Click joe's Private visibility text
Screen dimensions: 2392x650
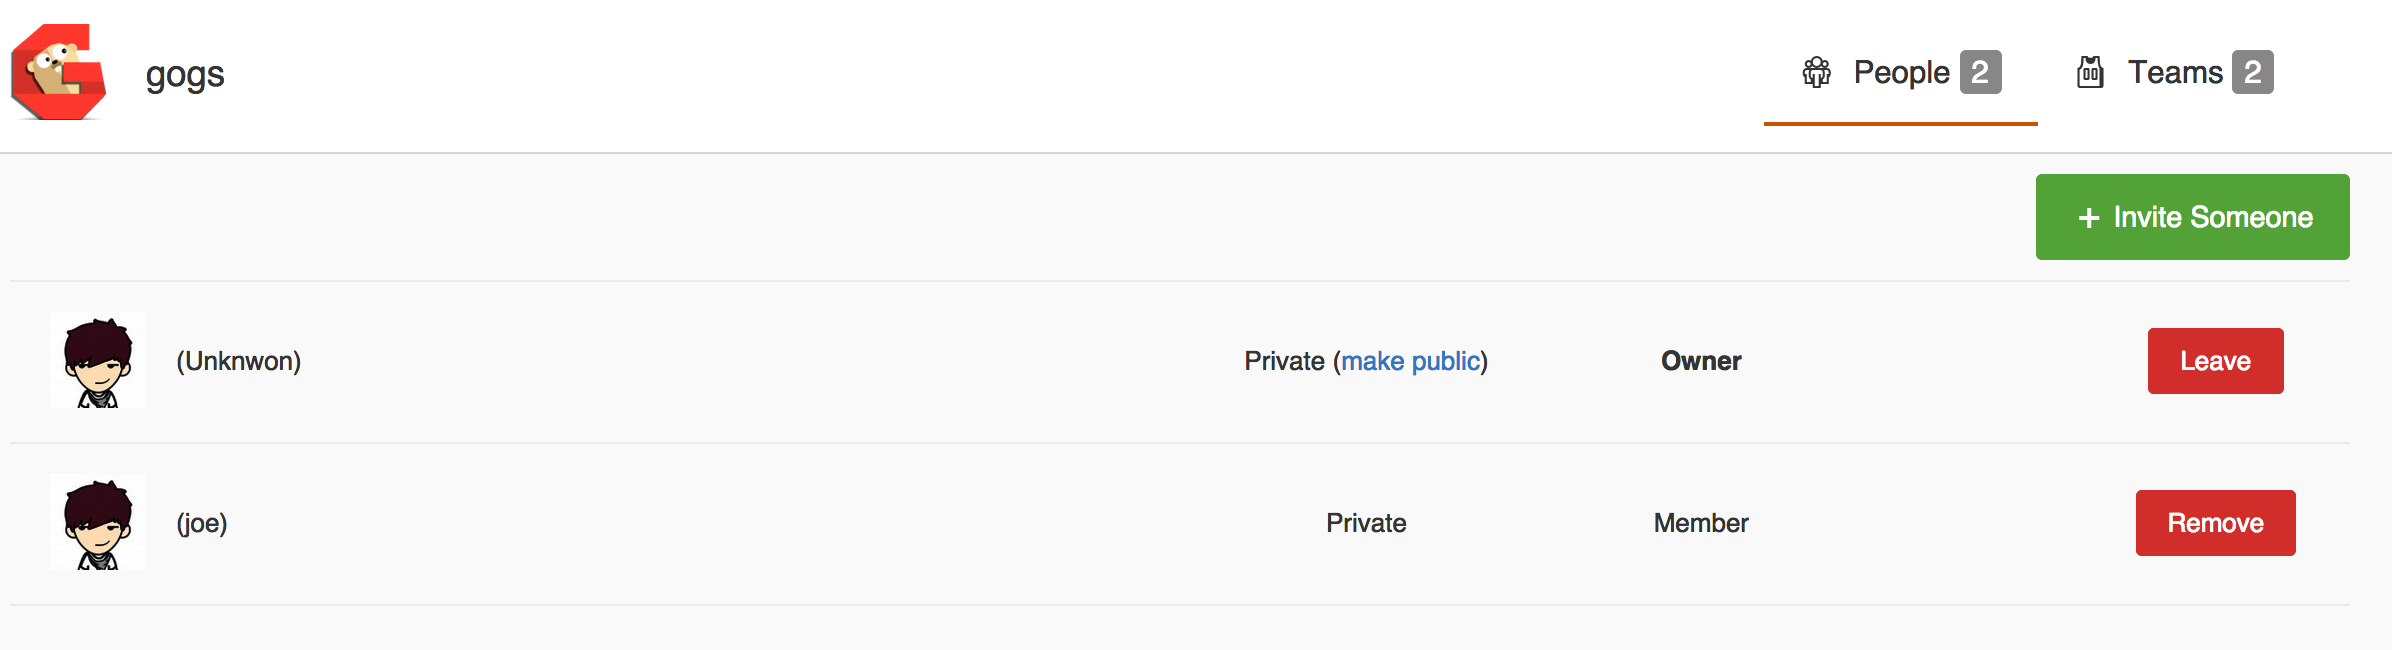click(1366, 523)
